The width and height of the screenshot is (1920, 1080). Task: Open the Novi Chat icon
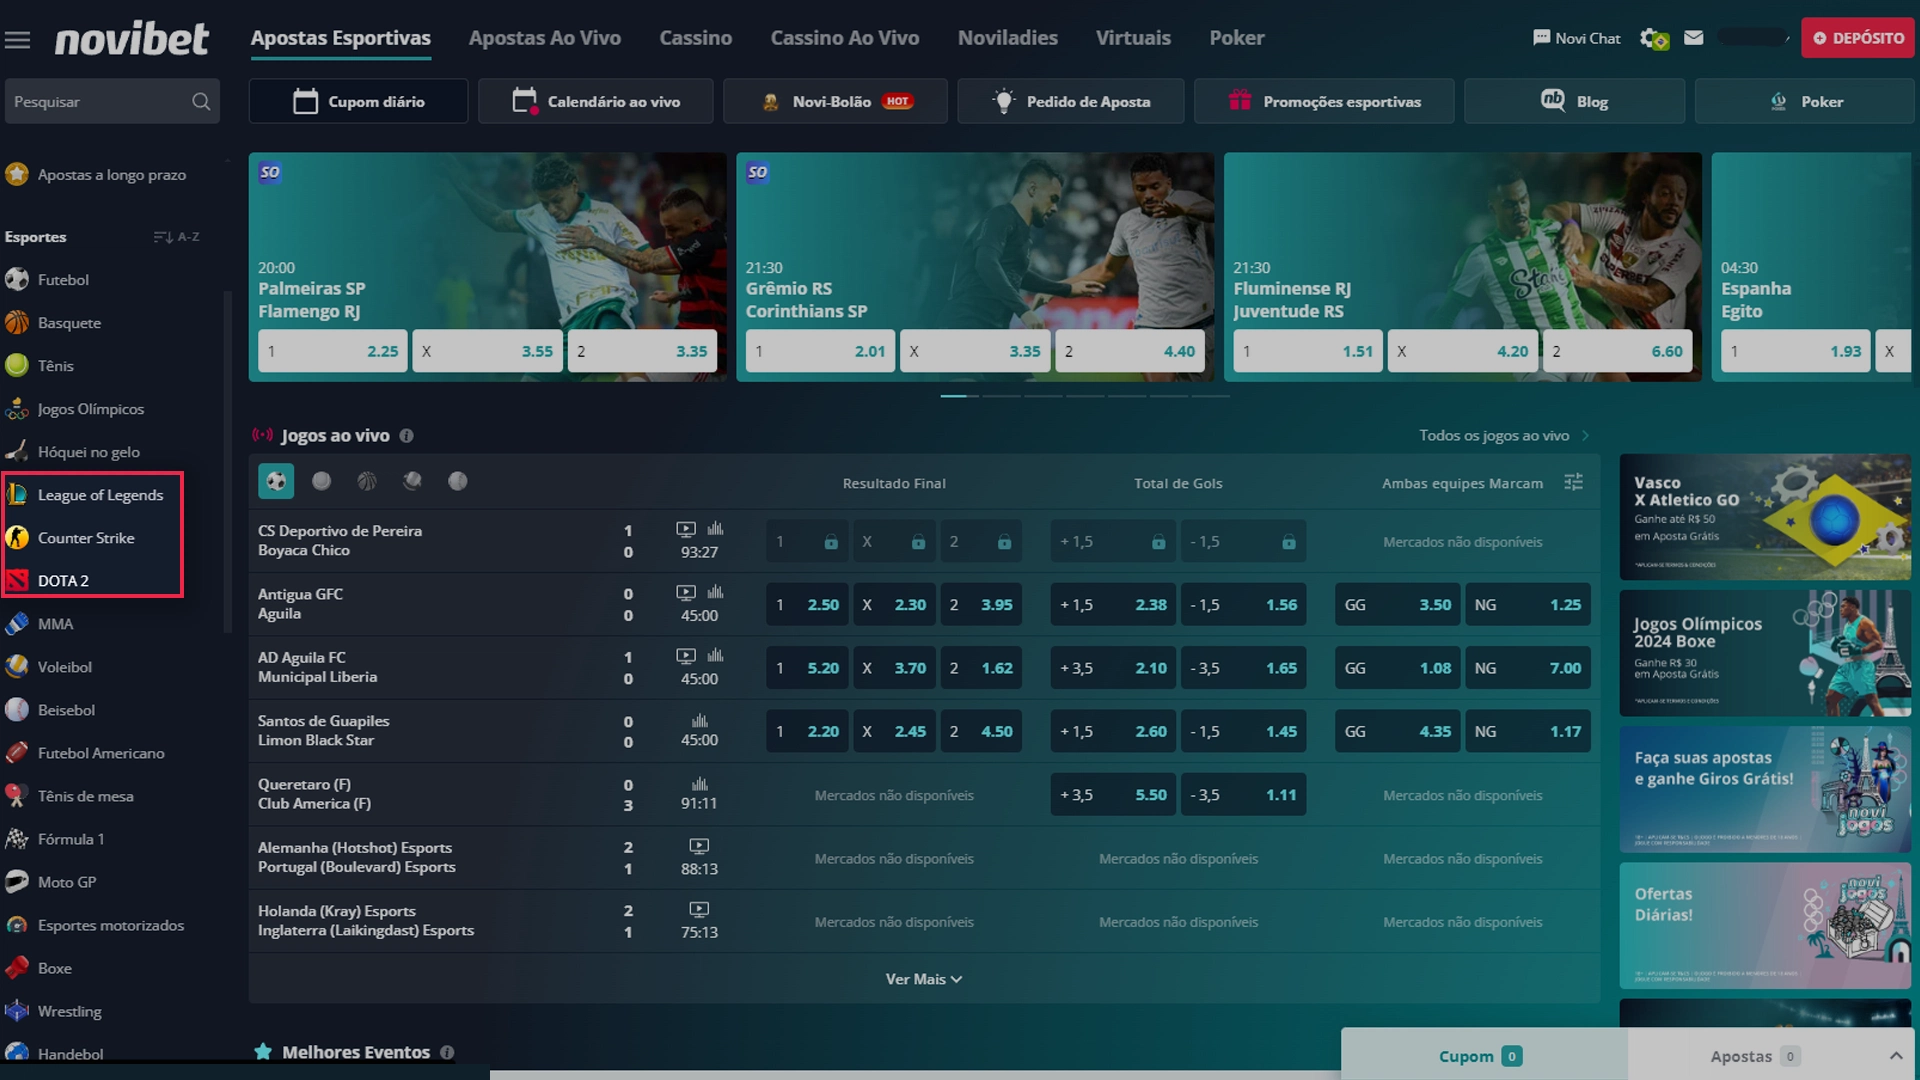coord(1541,38)
